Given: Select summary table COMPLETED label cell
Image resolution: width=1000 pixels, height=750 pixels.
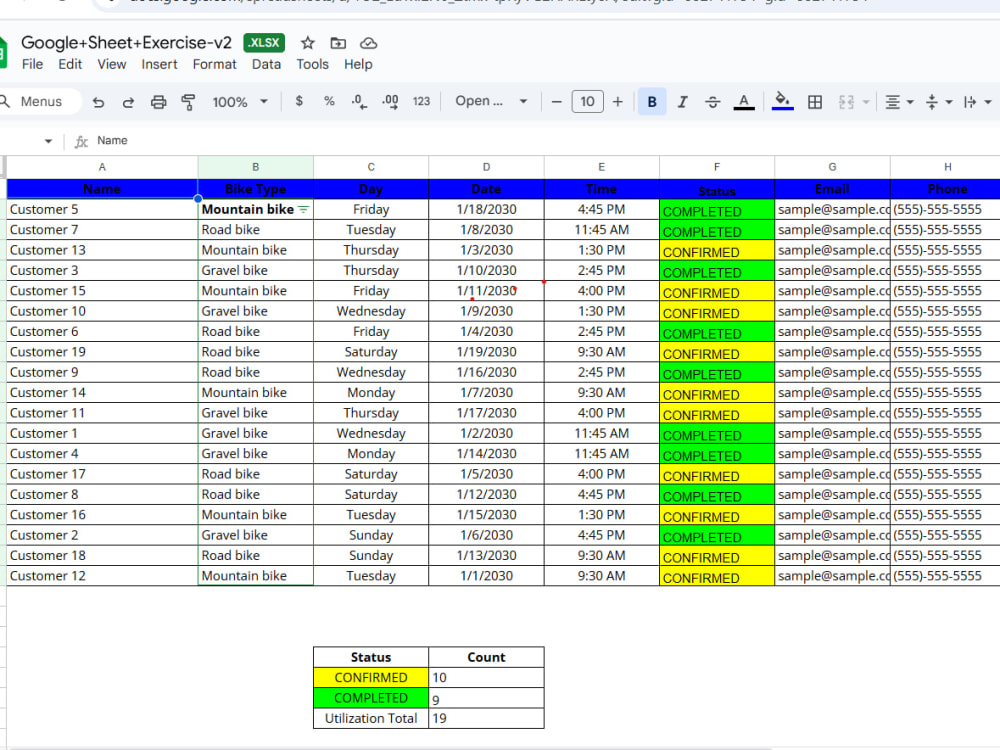Looking at the screenshot, I should pos(371,698).
